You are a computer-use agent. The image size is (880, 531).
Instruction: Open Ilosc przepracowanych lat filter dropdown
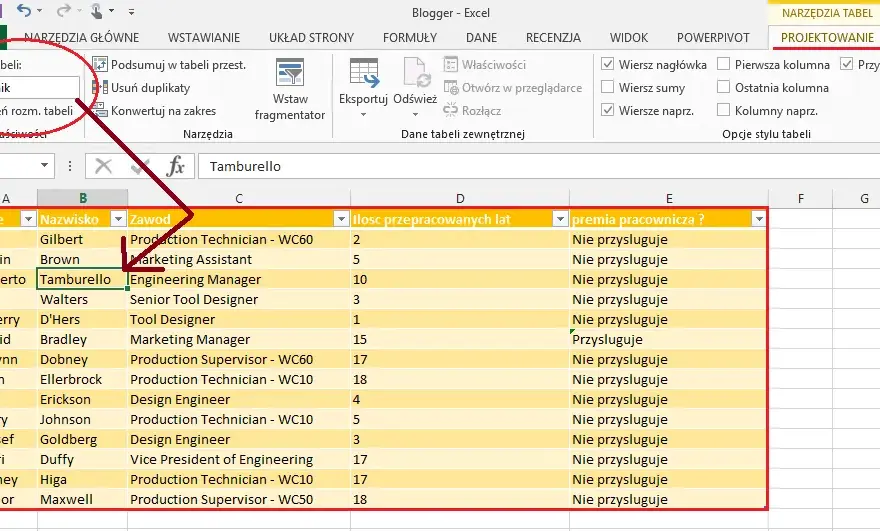[560, 219]
